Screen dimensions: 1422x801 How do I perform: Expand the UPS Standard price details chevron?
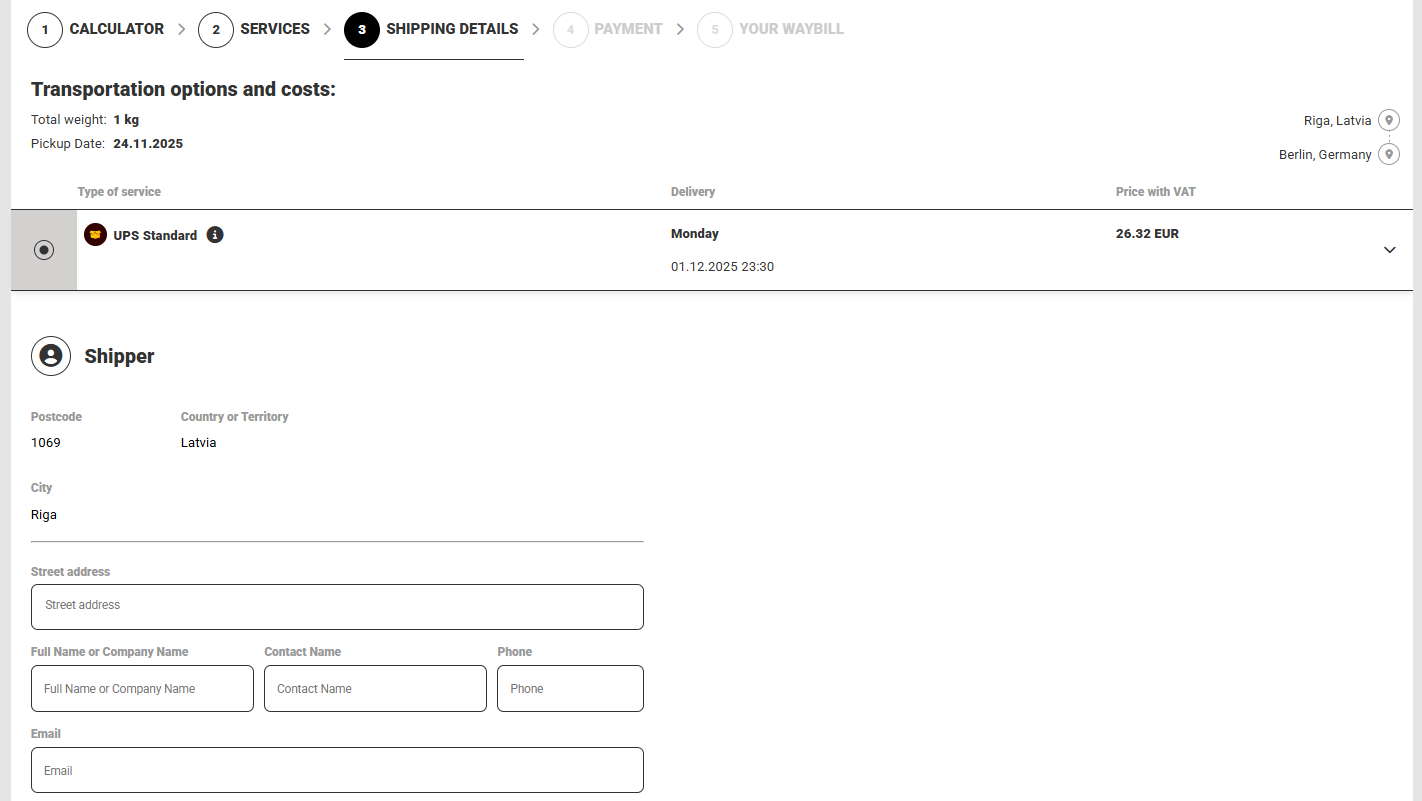point(1389,250)
